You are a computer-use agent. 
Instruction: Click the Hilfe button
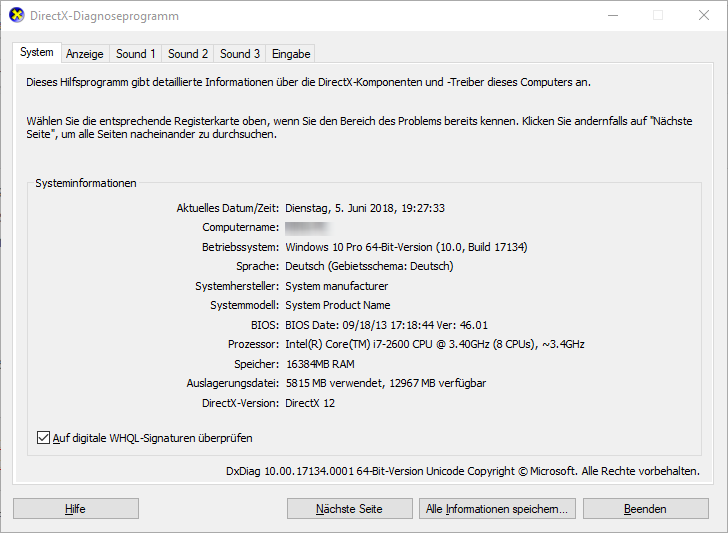[76, 509]
